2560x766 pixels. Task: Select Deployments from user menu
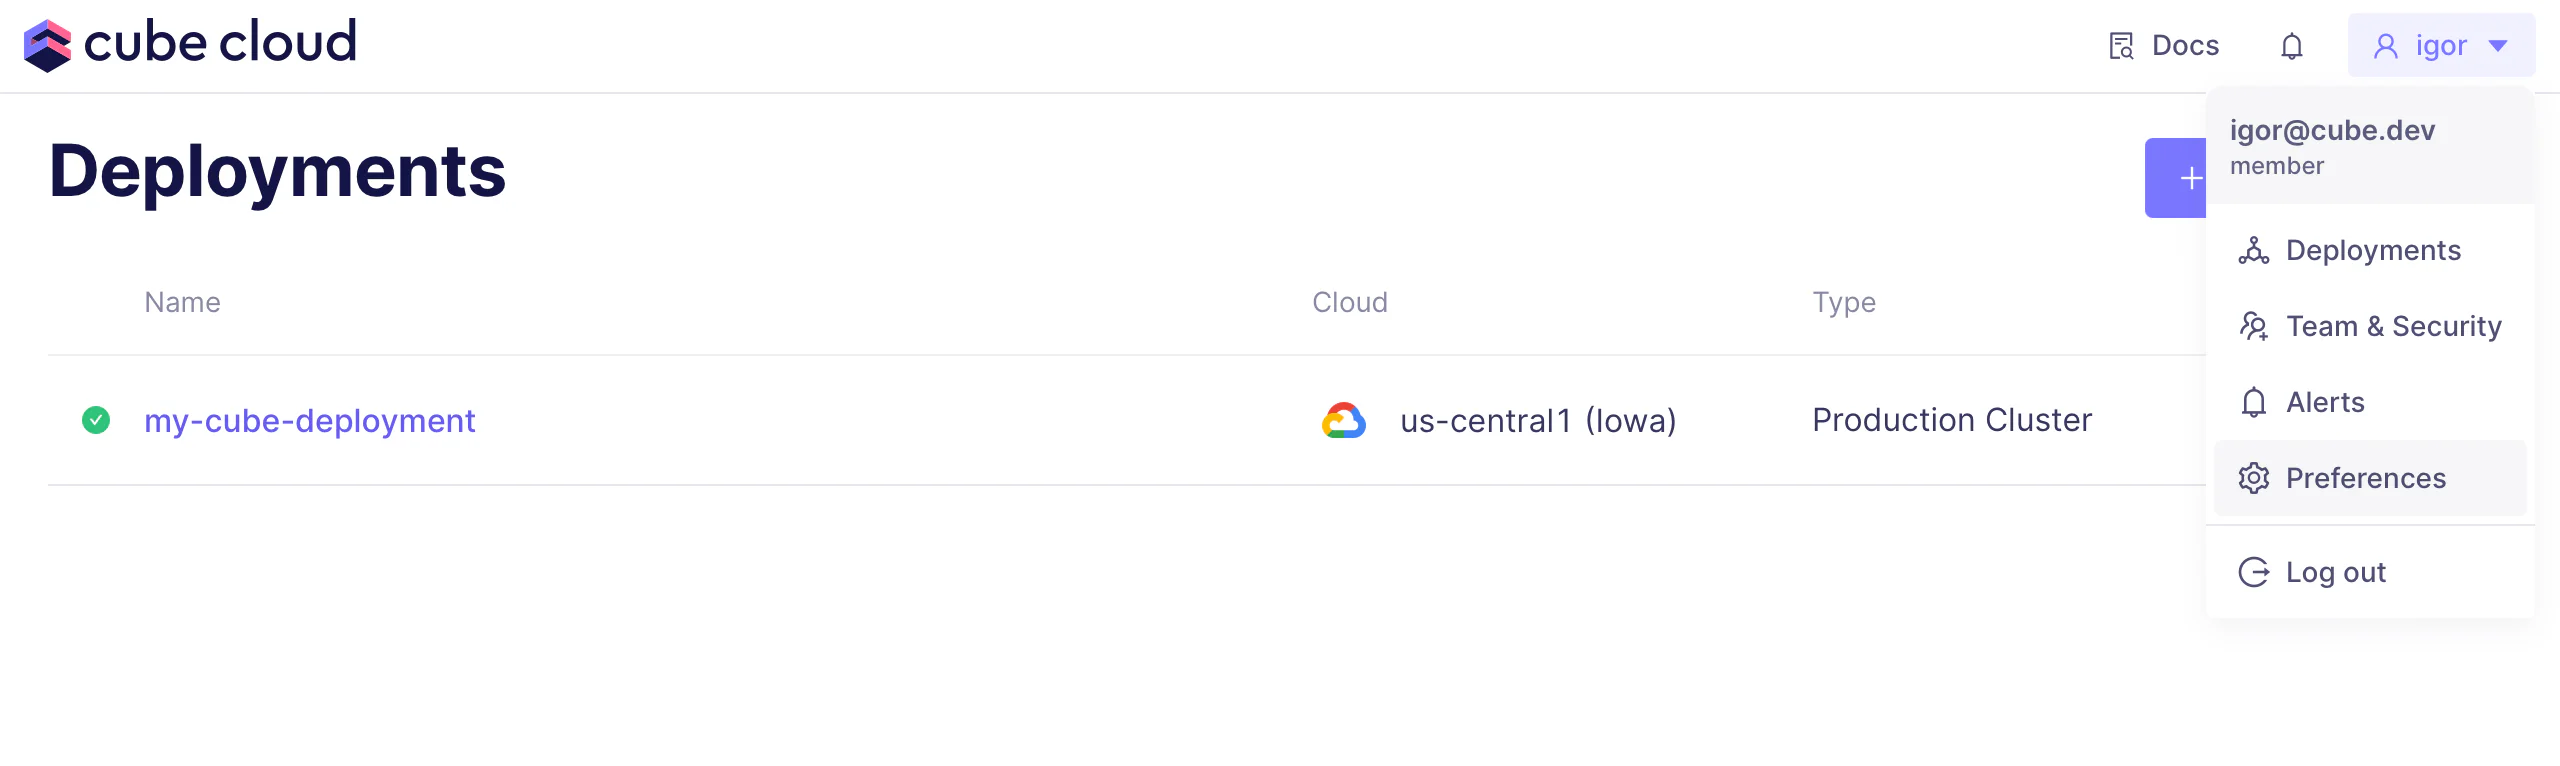point(2372,250)
